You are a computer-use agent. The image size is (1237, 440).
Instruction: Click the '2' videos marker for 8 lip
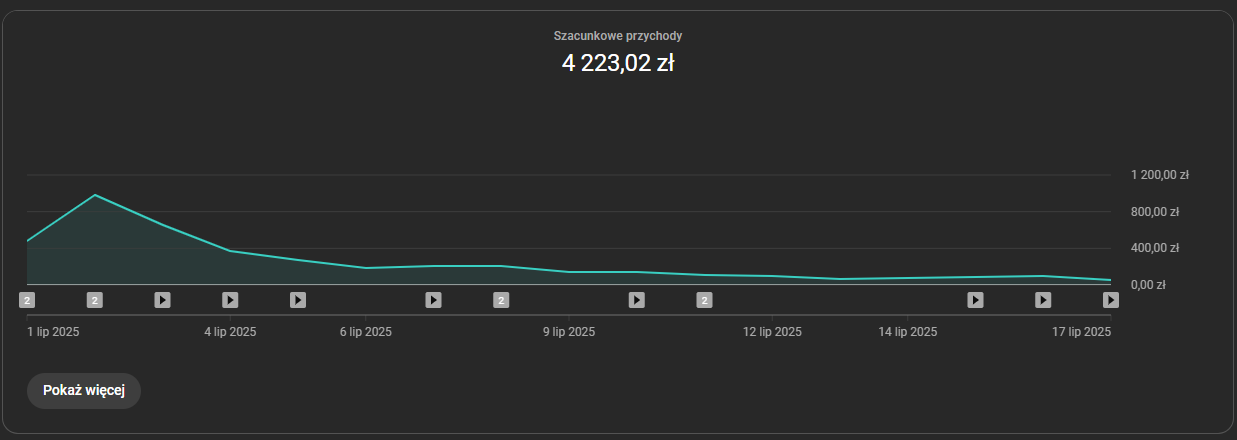click(501, 299)
